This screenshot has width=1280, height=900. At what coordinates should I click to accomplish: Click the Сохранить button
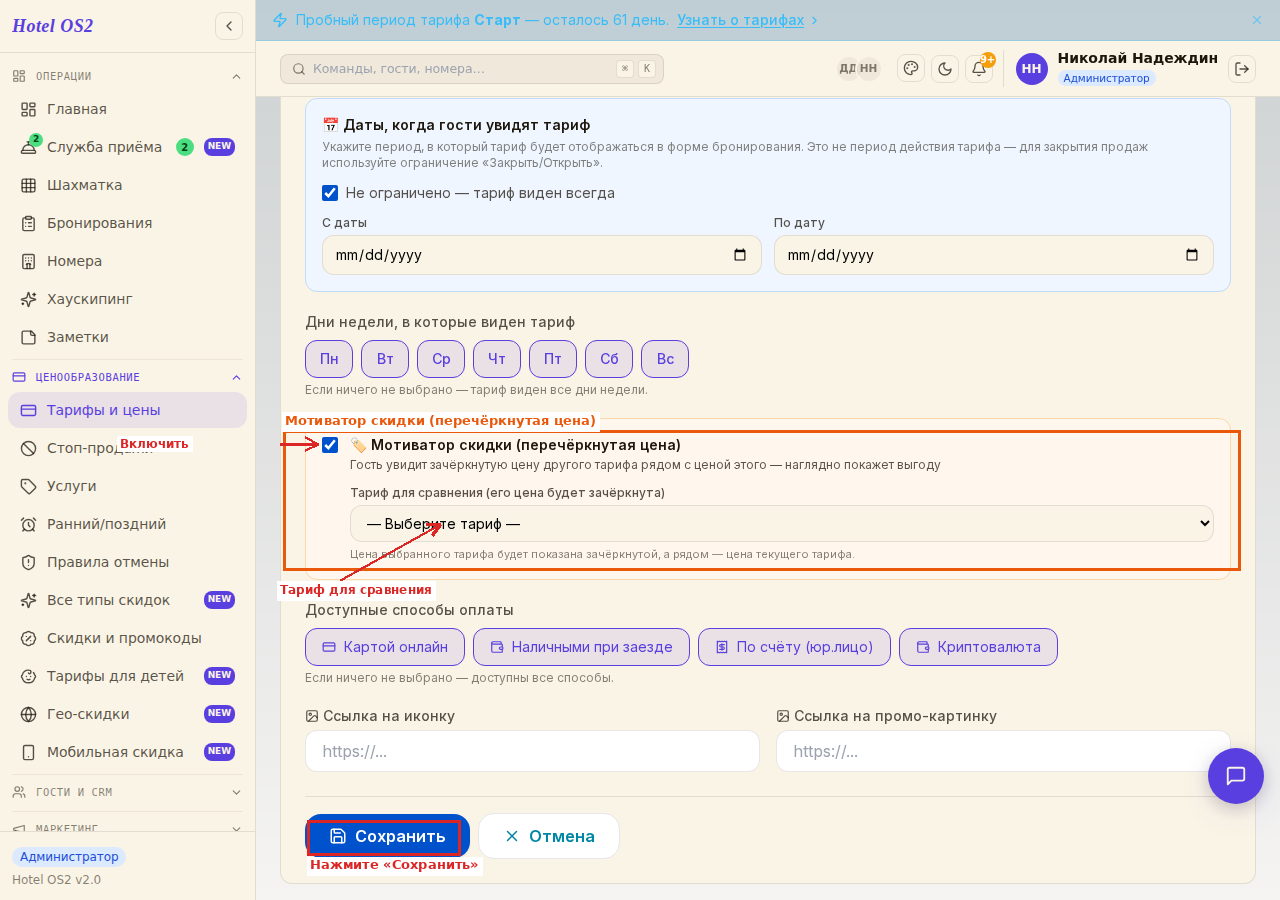[x=387, y=836]
